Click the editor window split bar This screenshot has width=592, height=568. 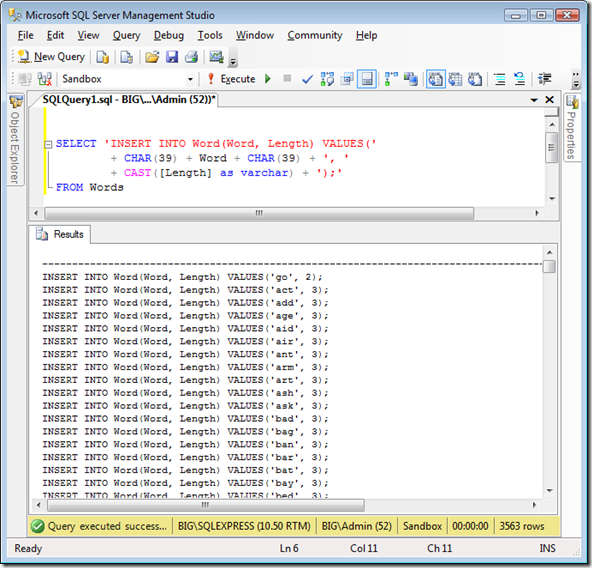pyautogui.click(x=552, y=112)
